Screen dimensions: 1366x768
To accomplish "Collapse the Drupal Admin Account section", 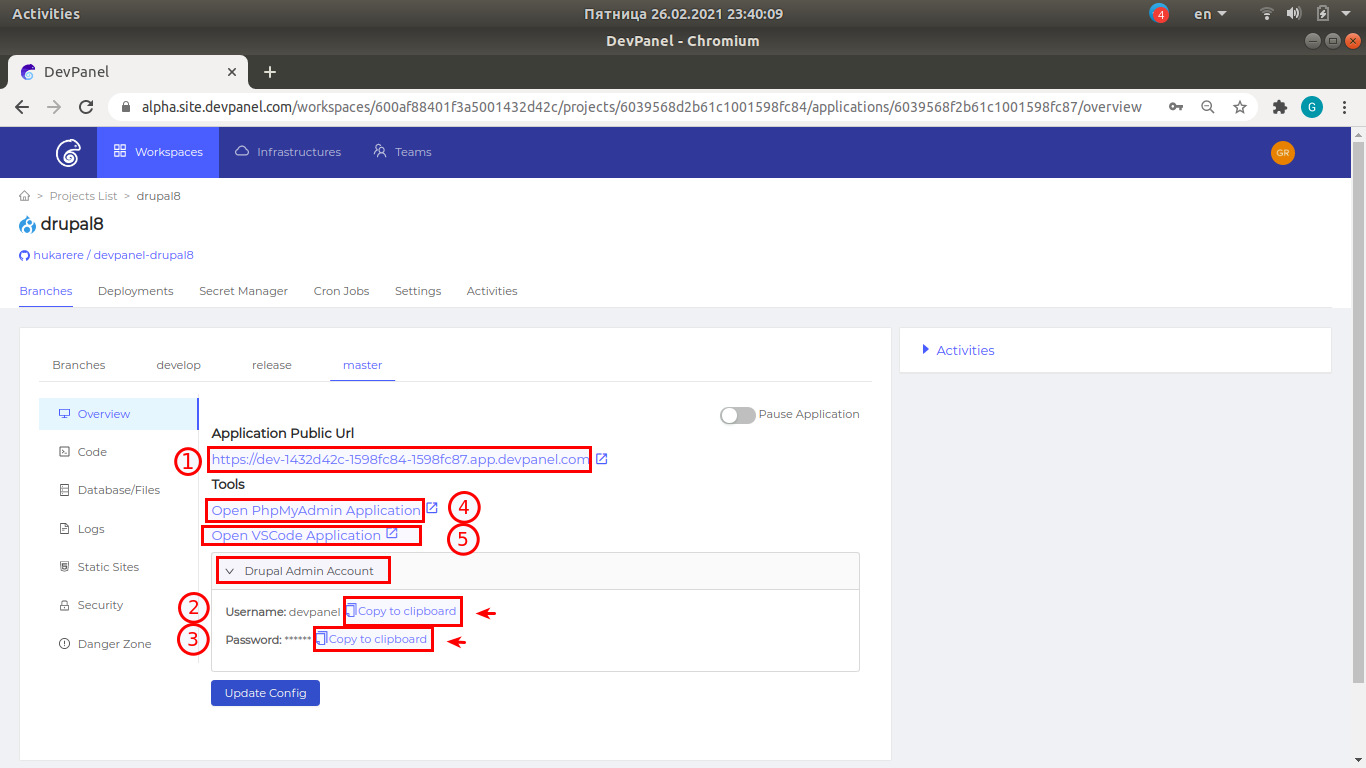I will tap(300, 571).
